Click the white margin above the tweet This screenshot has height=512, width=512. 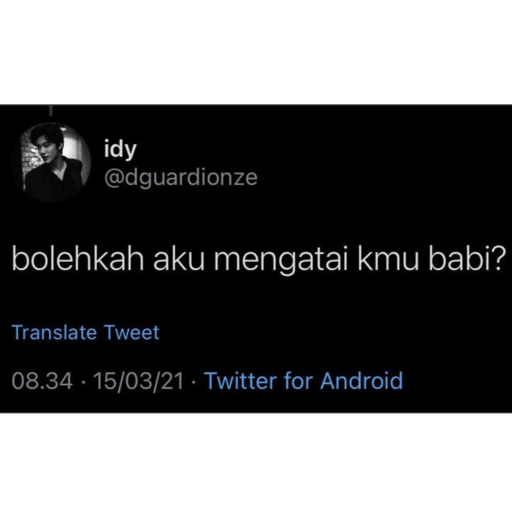(256, 52)
